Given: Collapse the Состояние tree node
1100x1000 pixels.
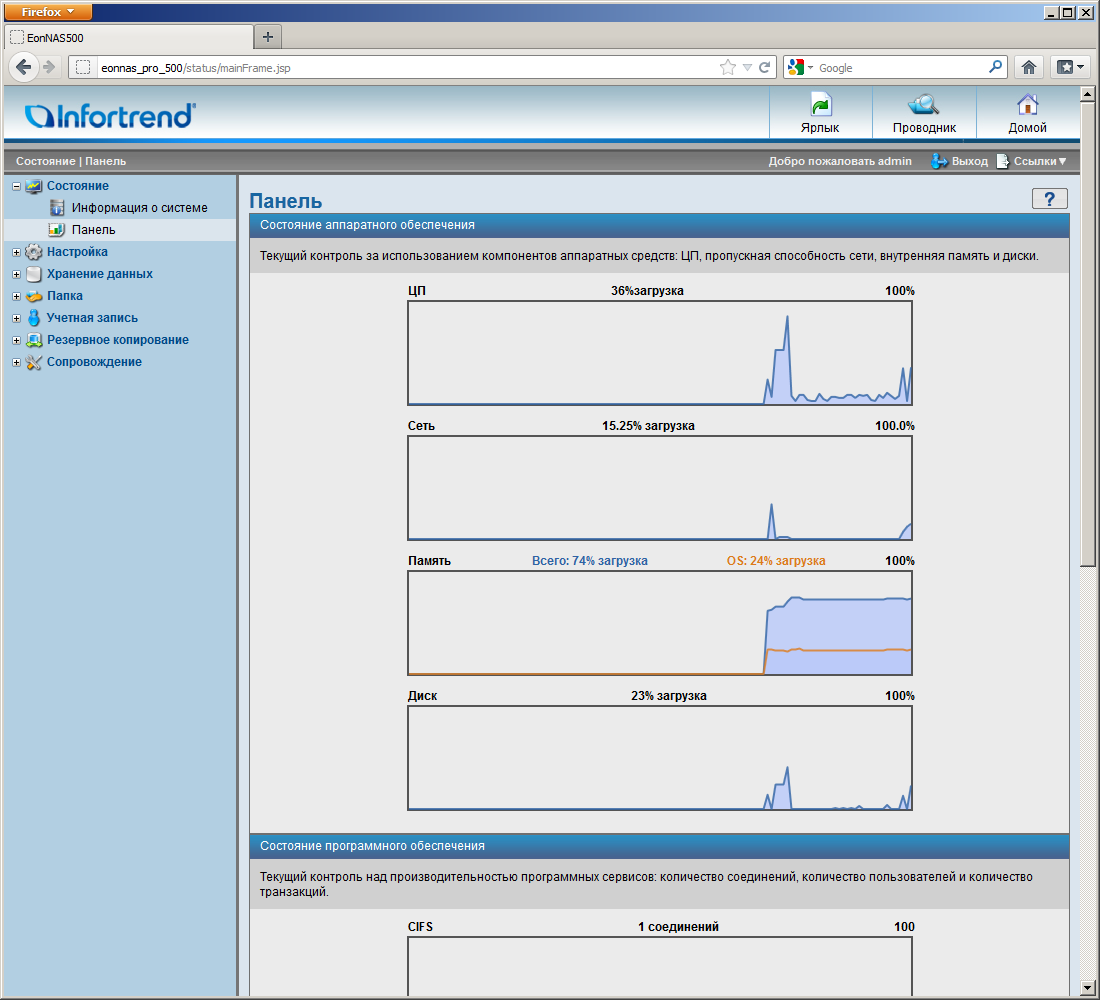Looking at the screenshot, I should click(x=16, y=186).
